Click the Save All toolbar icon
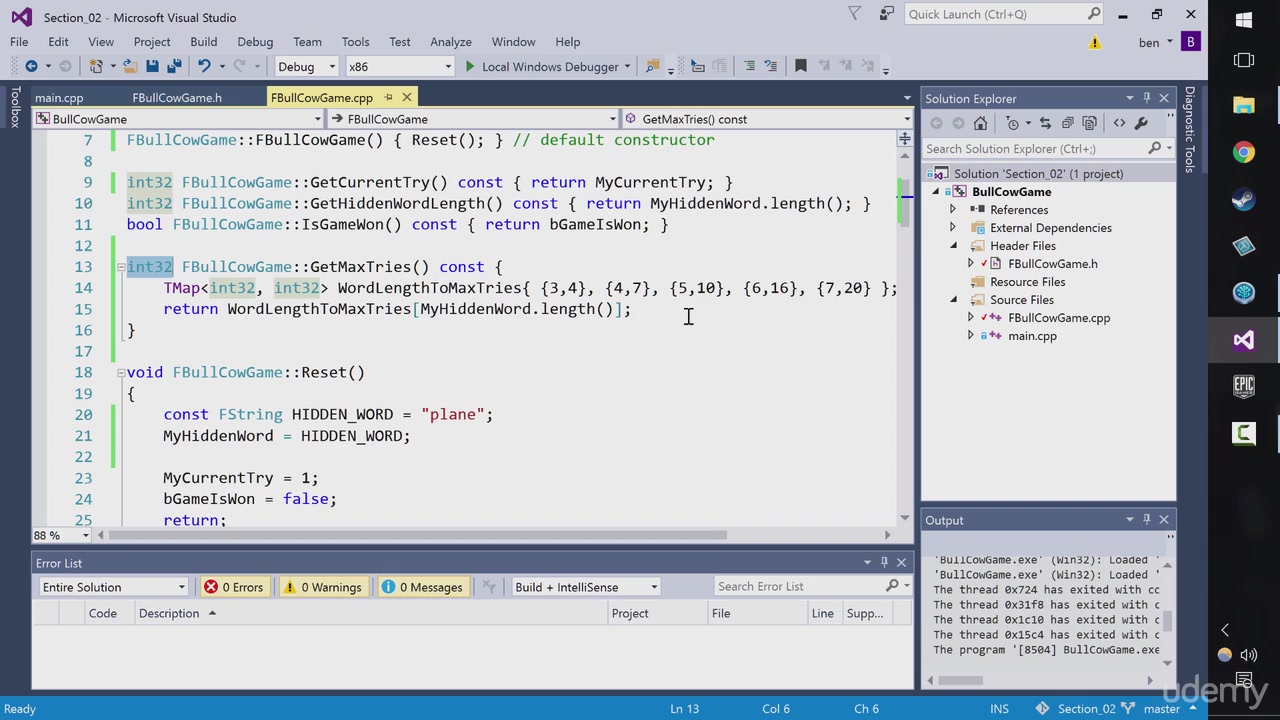 pos(174,66)
